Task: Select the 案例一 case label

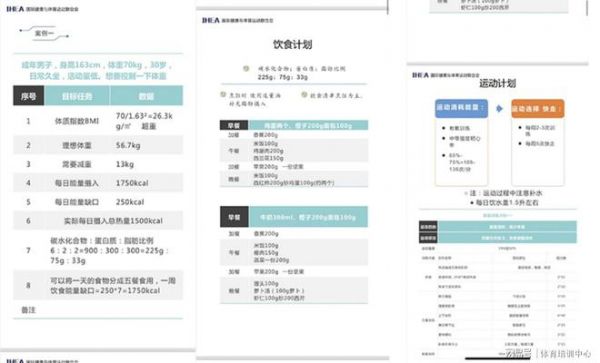Action: click(44, 33)
